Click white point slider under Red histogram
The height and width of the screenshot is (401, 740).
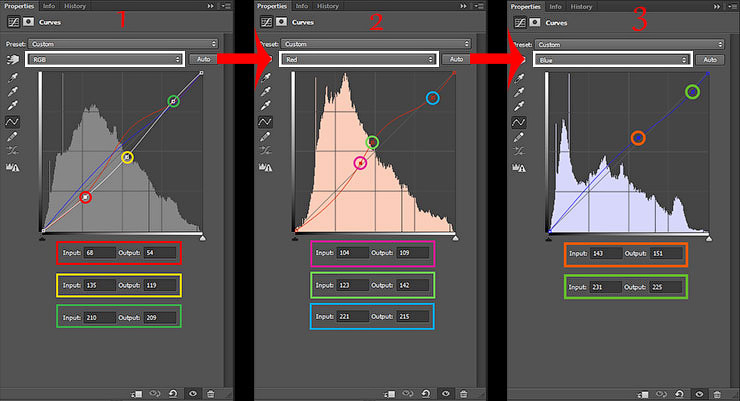(455, 238)
